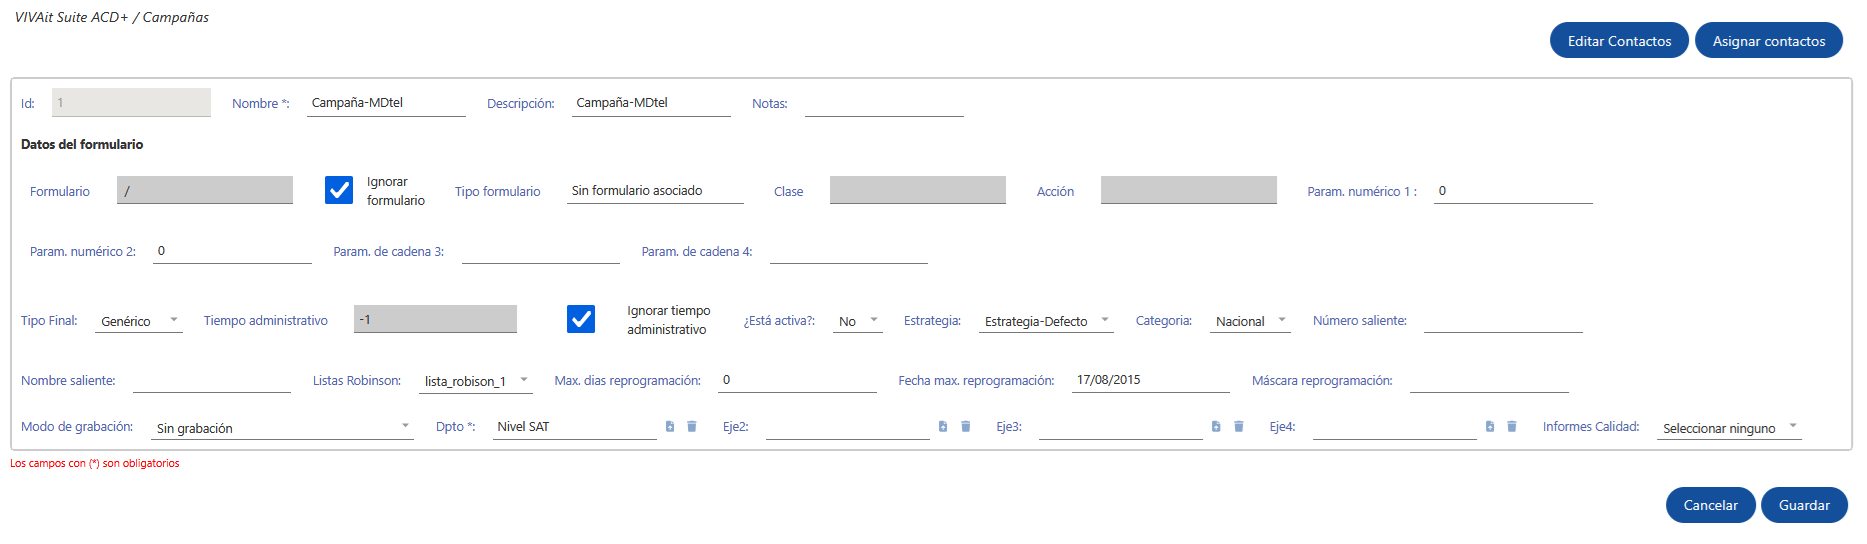Click the add icon beside Eje3 field
Screen dimensions: 1867x544
tap(1216, 427)
